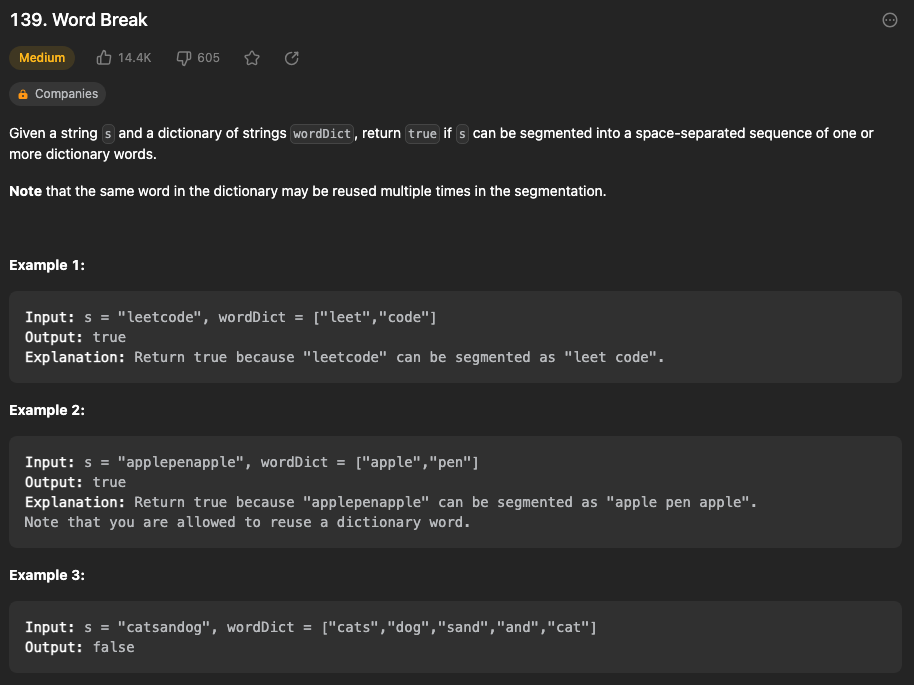The height and width of the screenshot is (685, 914).
Task: Click the inline code 'true' keyword
Action: (x=422, y=134)
